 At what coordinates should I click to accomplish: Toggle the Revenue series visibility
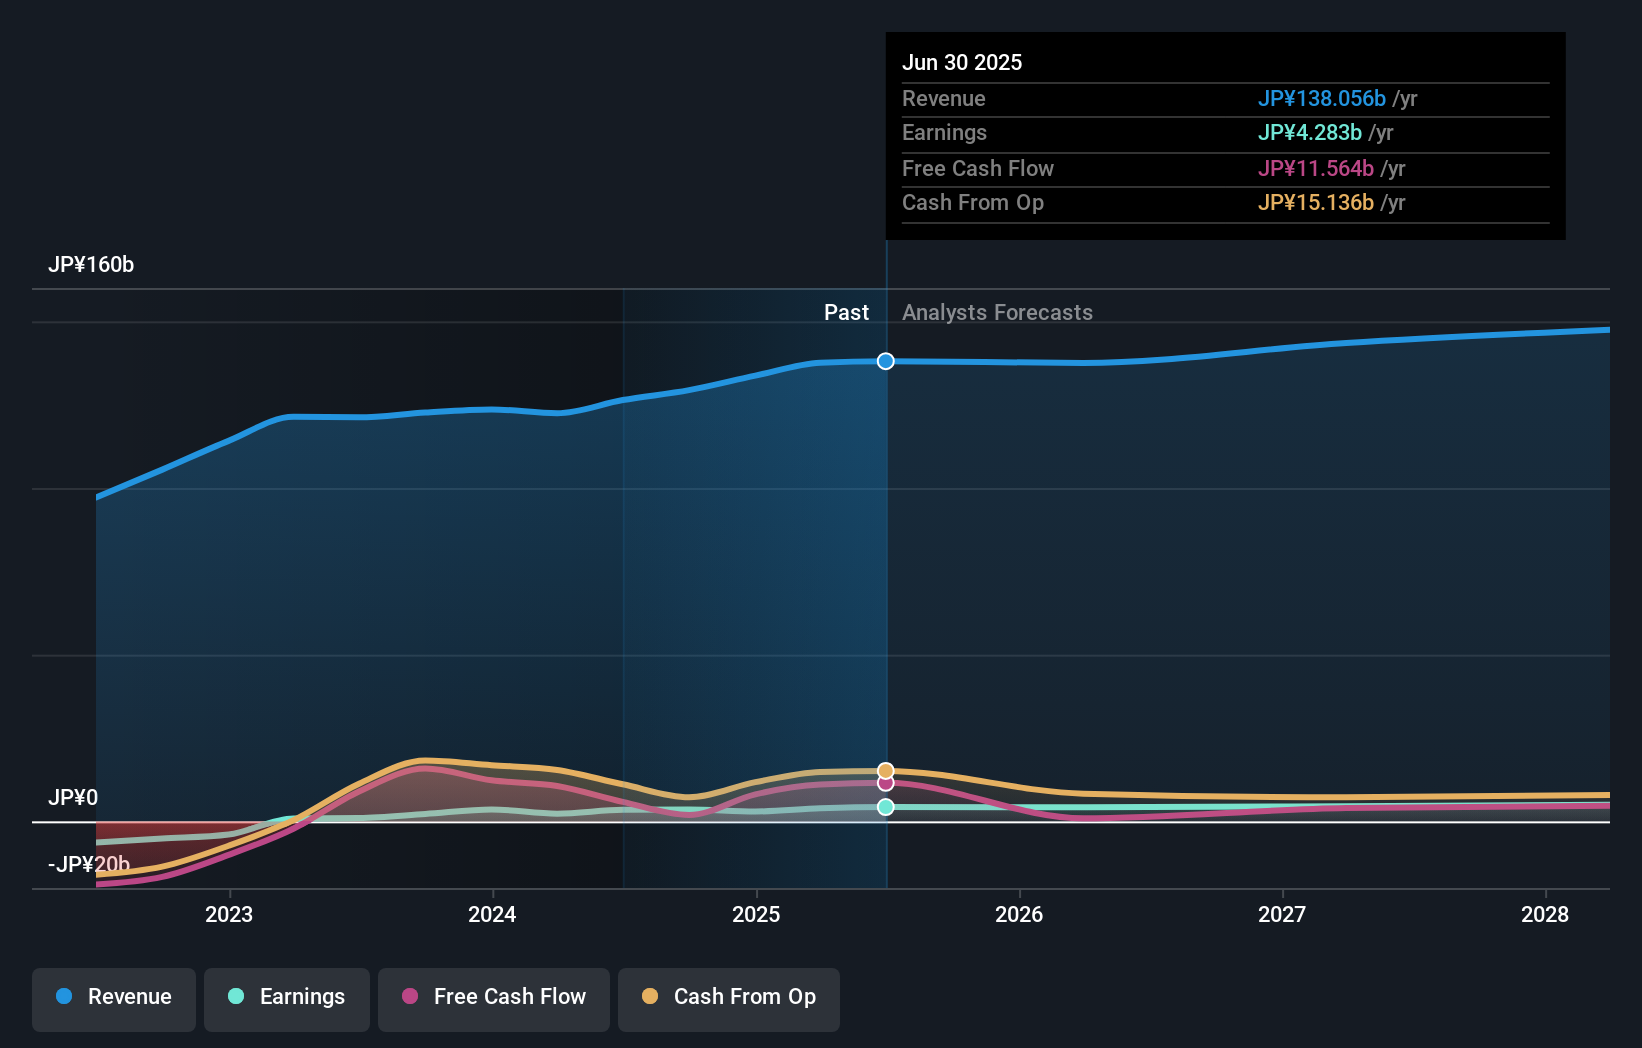tap(113, 997)
